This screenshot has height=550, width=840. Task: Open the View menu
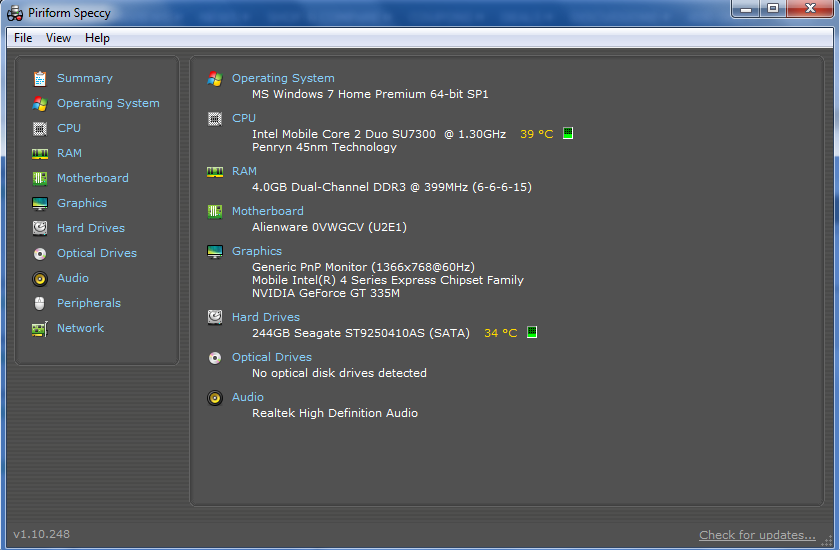58,38
